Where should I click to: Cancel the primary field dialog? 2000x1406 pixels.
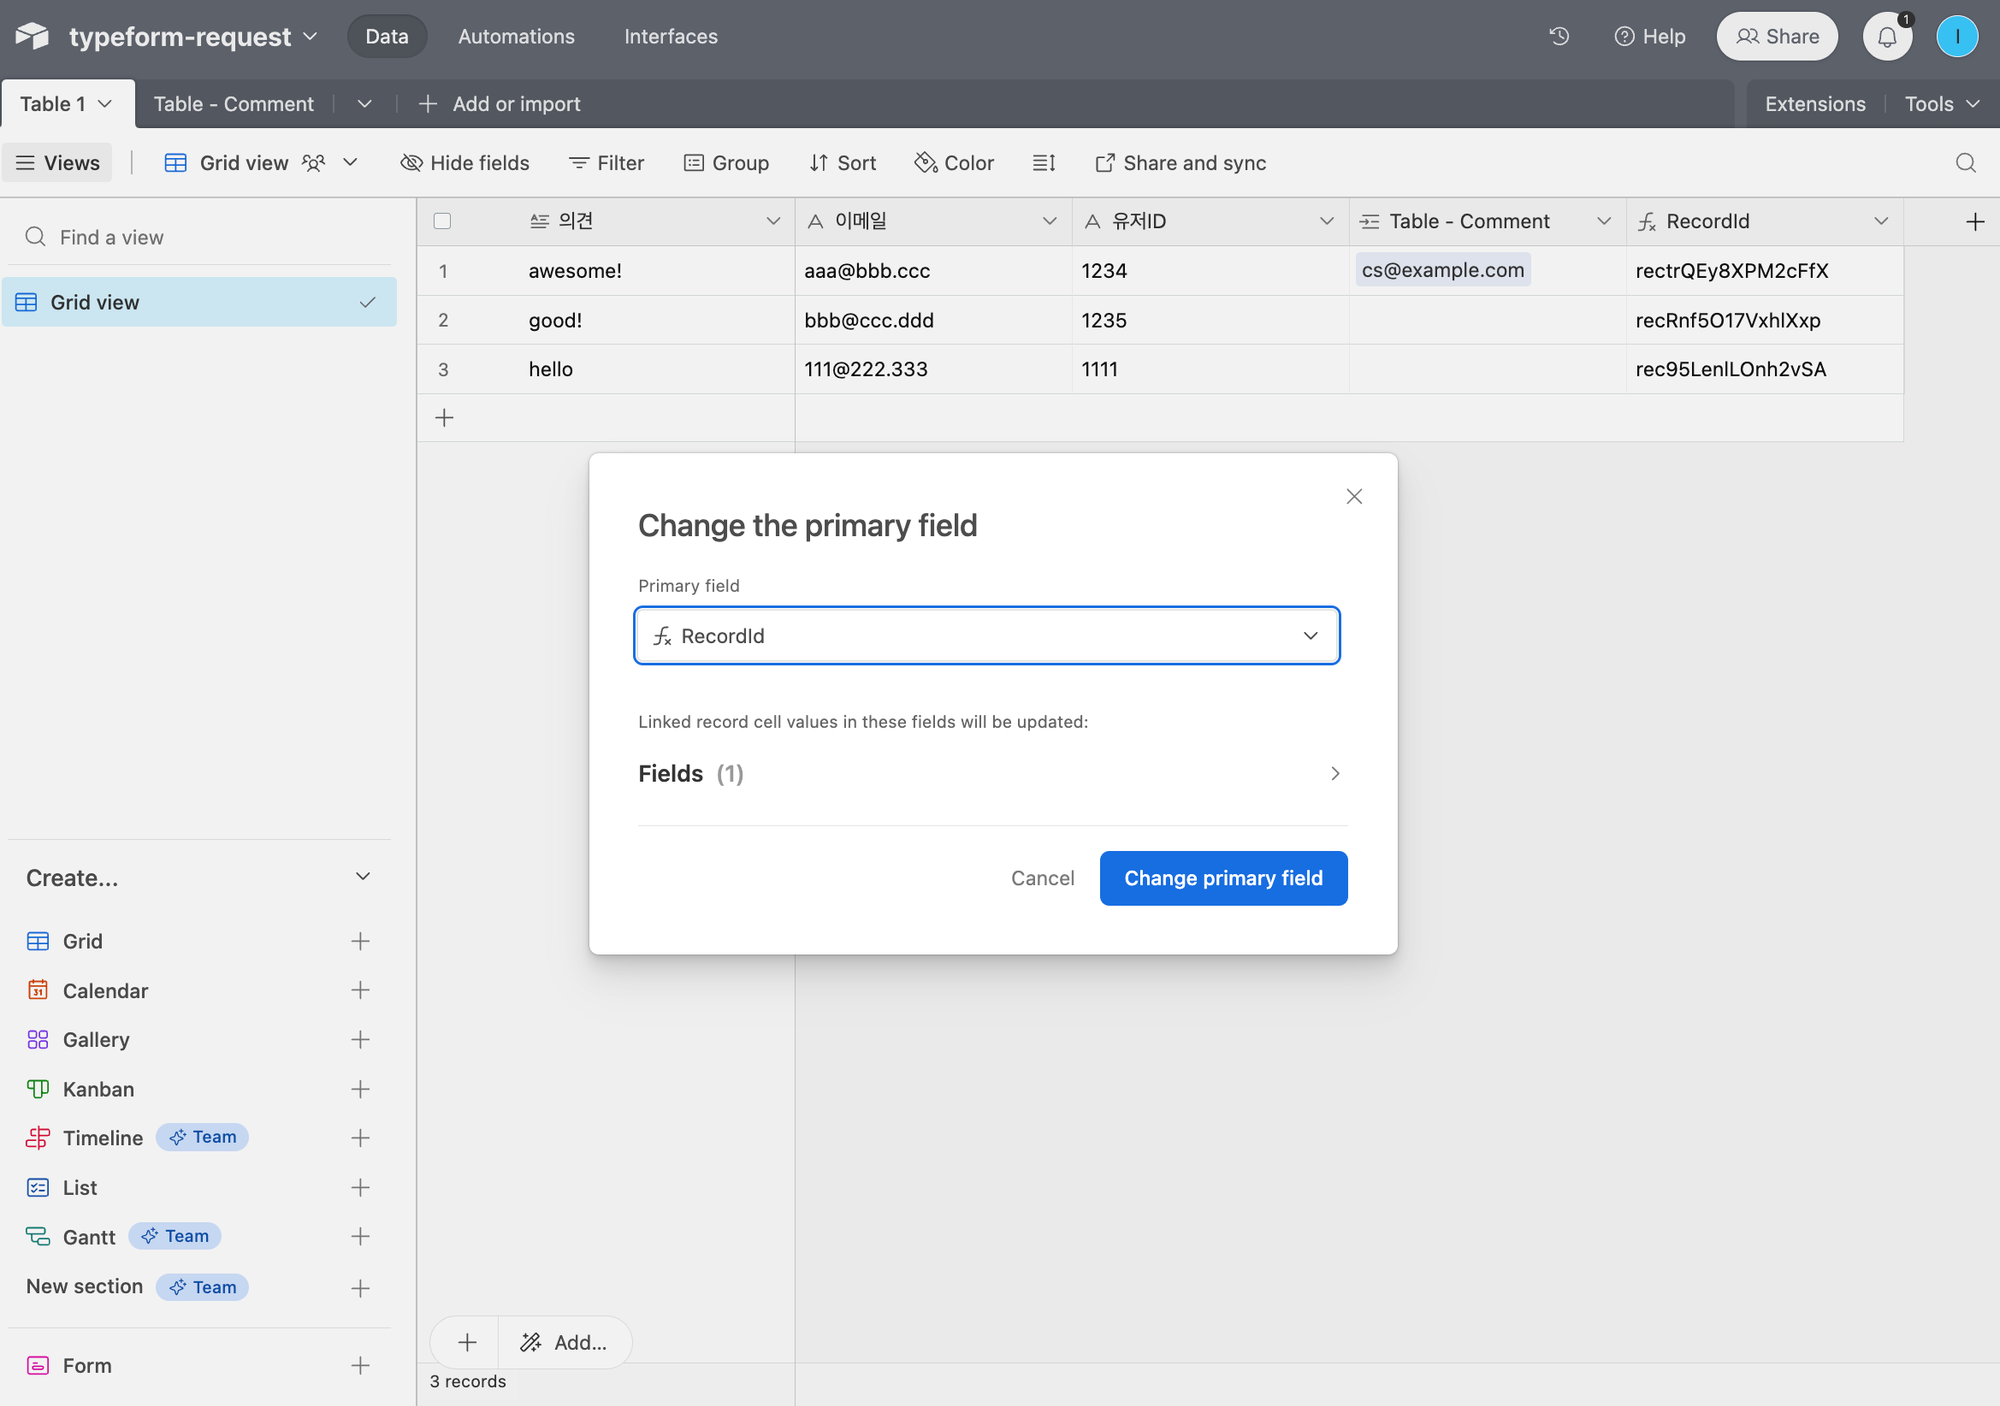(x=1042, y=878)
